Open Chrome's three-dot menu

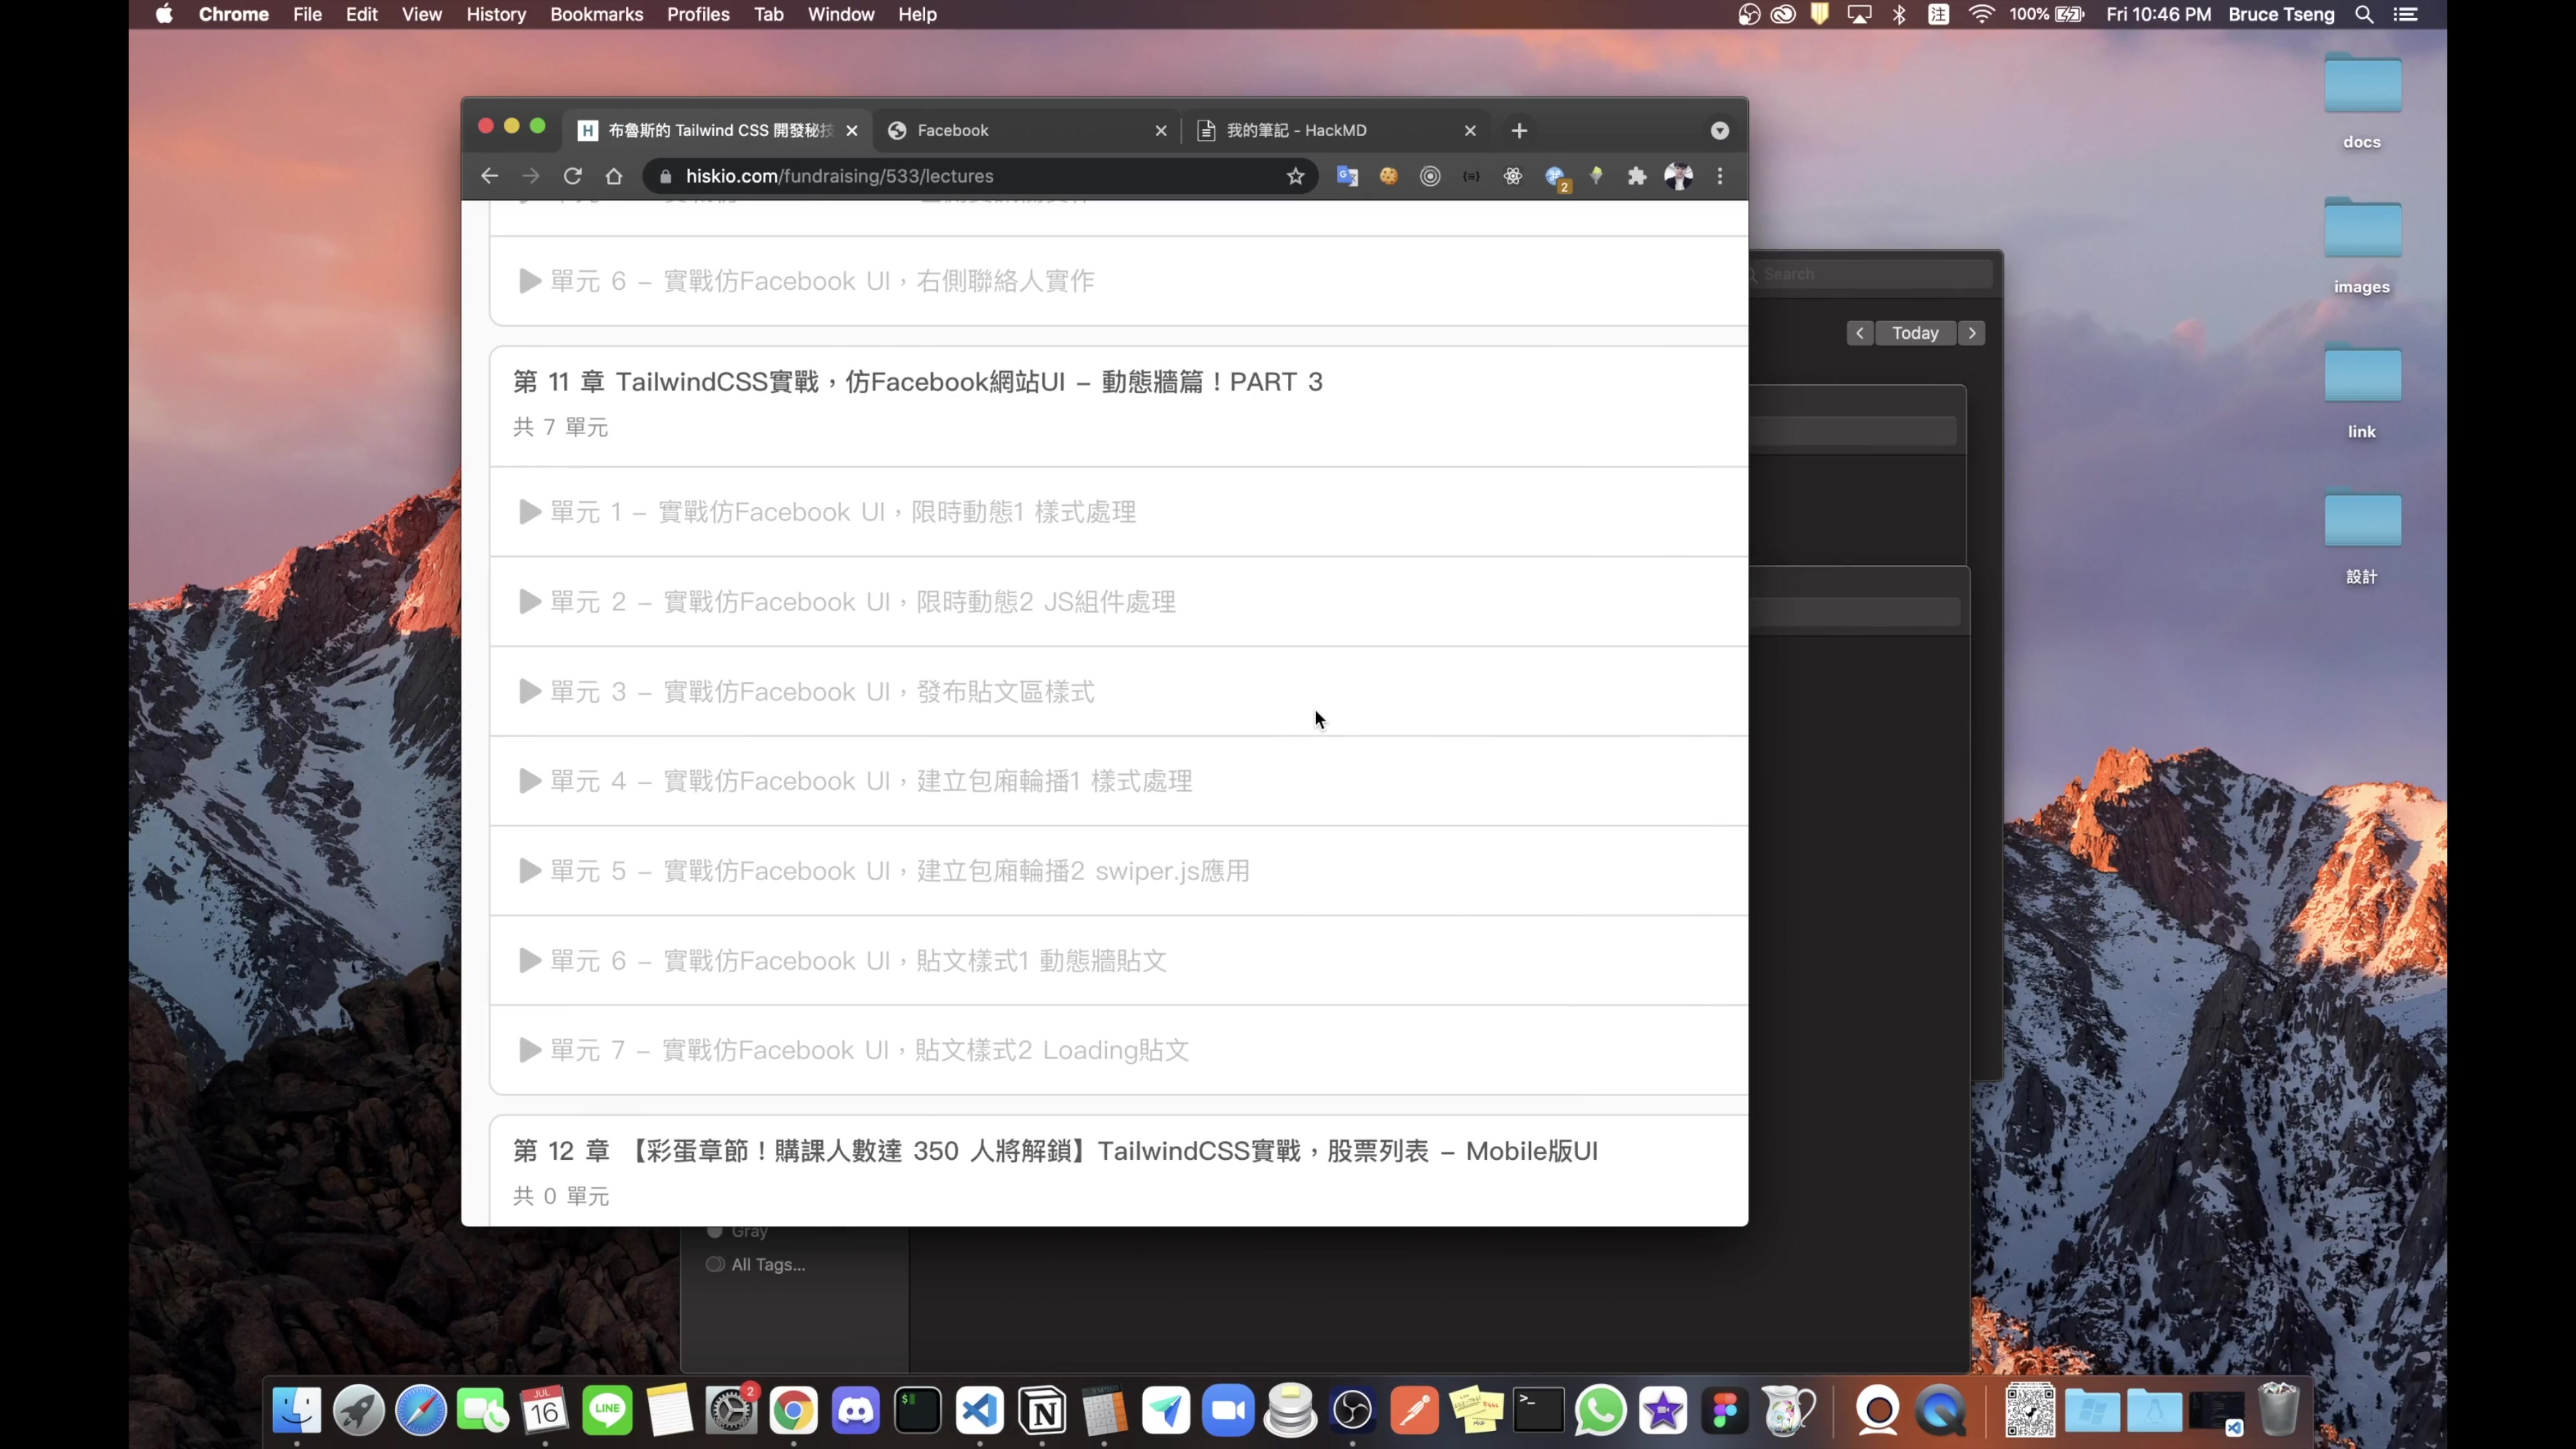[x=1720, y=177]
